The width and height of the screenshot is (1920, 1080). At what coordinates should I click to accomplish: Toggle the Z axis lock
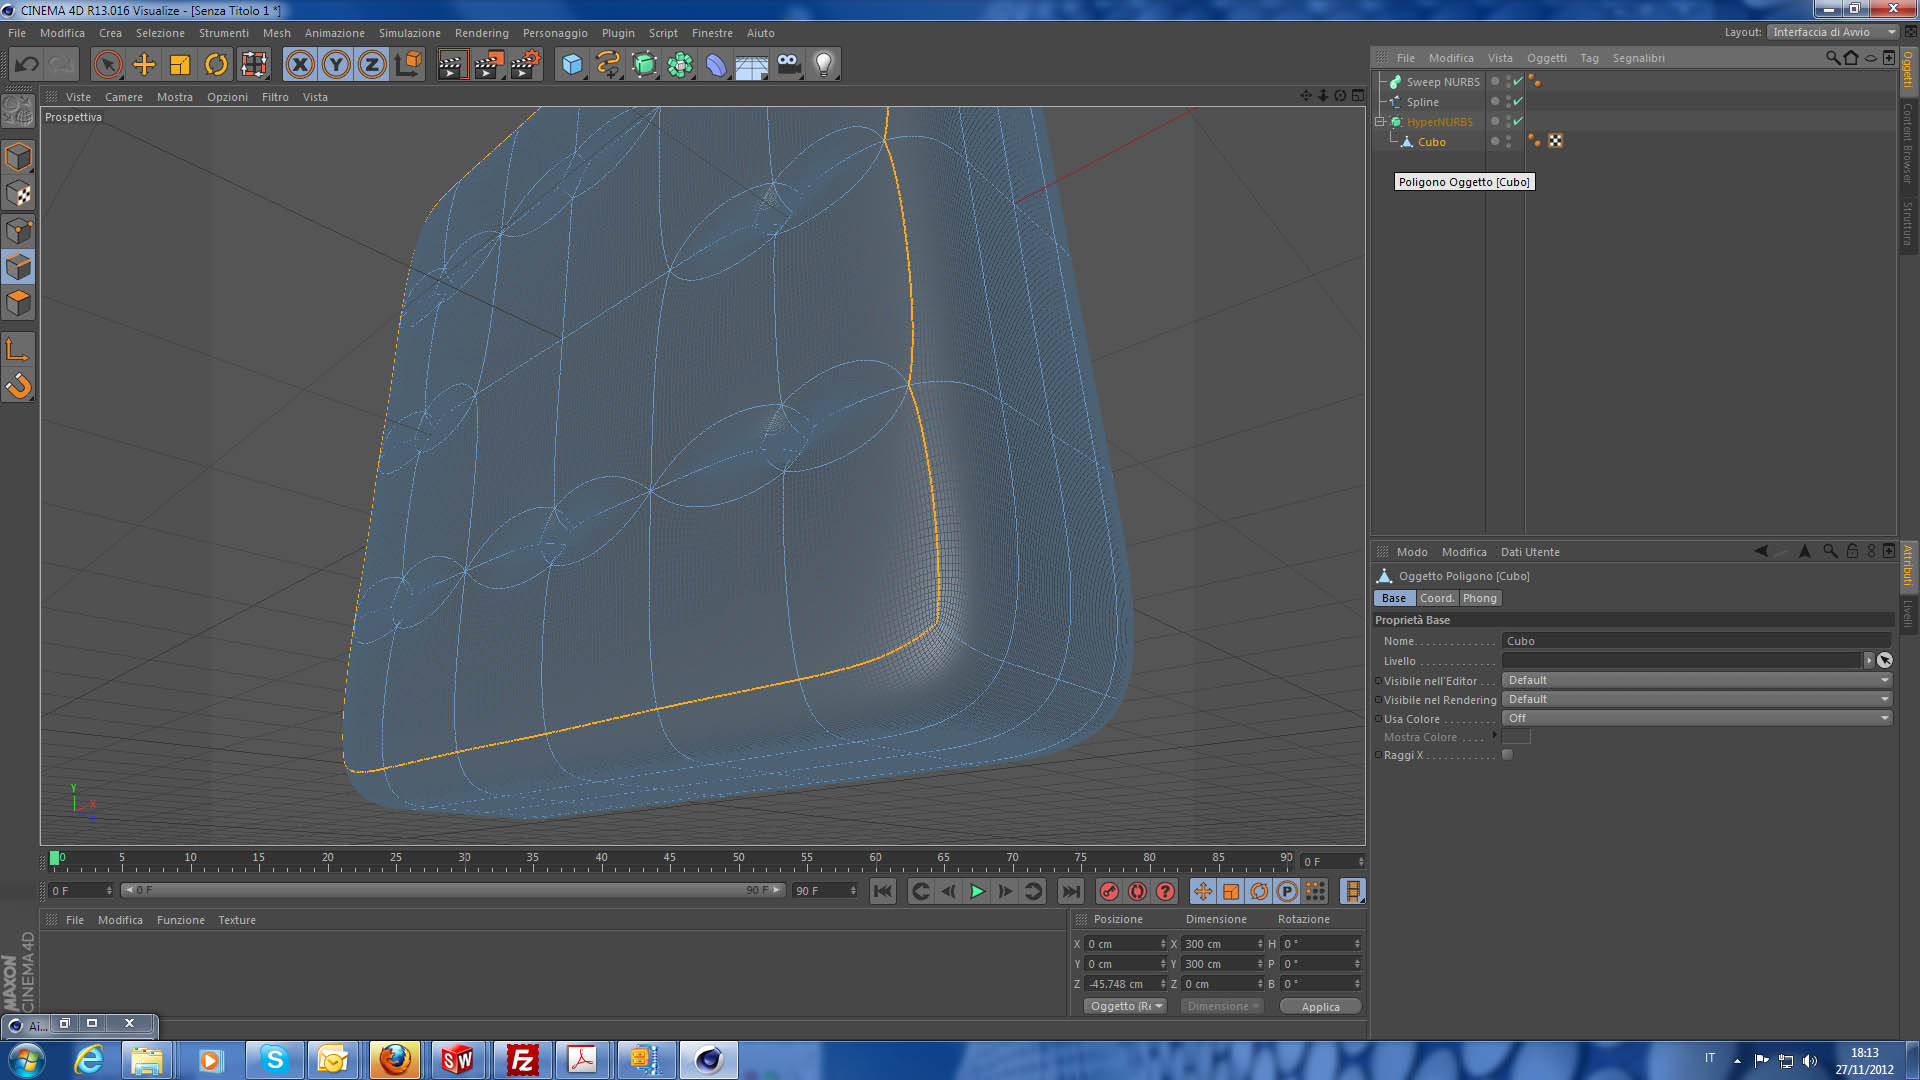click(x=372, y=65)
